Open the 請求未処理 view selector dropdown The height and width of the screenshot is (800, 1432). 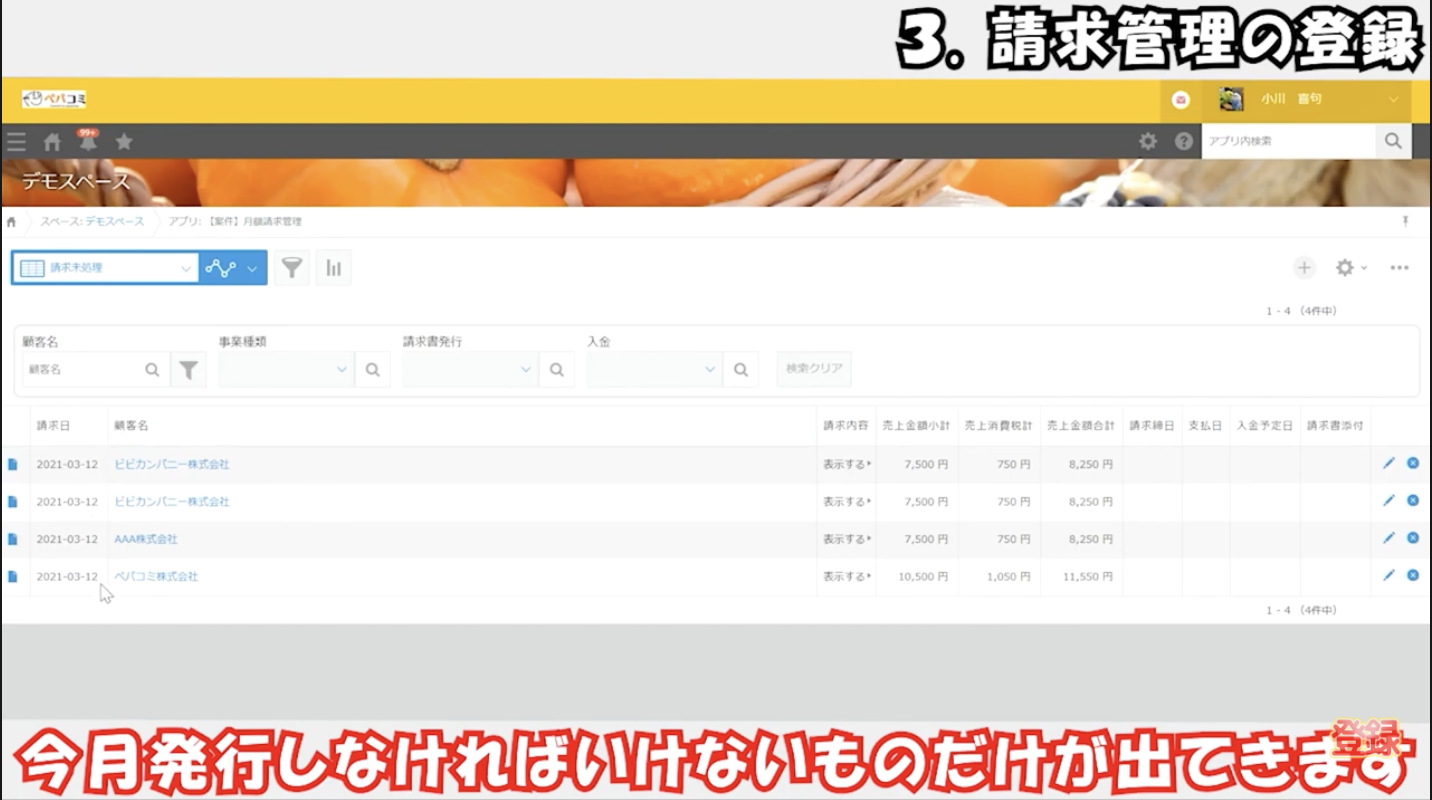coord(105,267)
